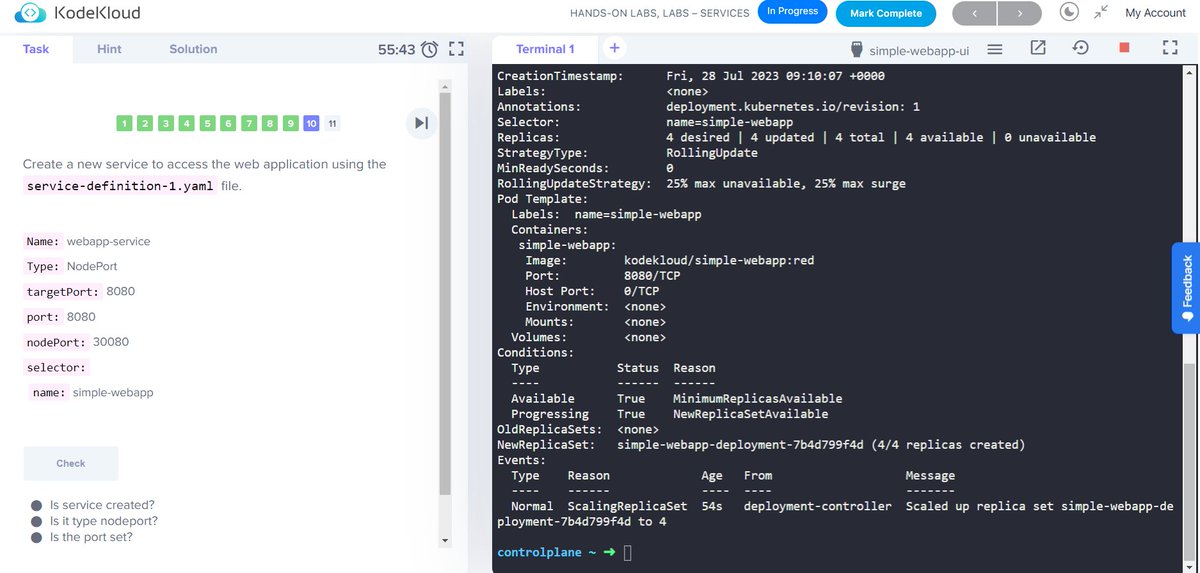Open My Account
This screenshot has height=573, width=1200.
pos(1155,13)
